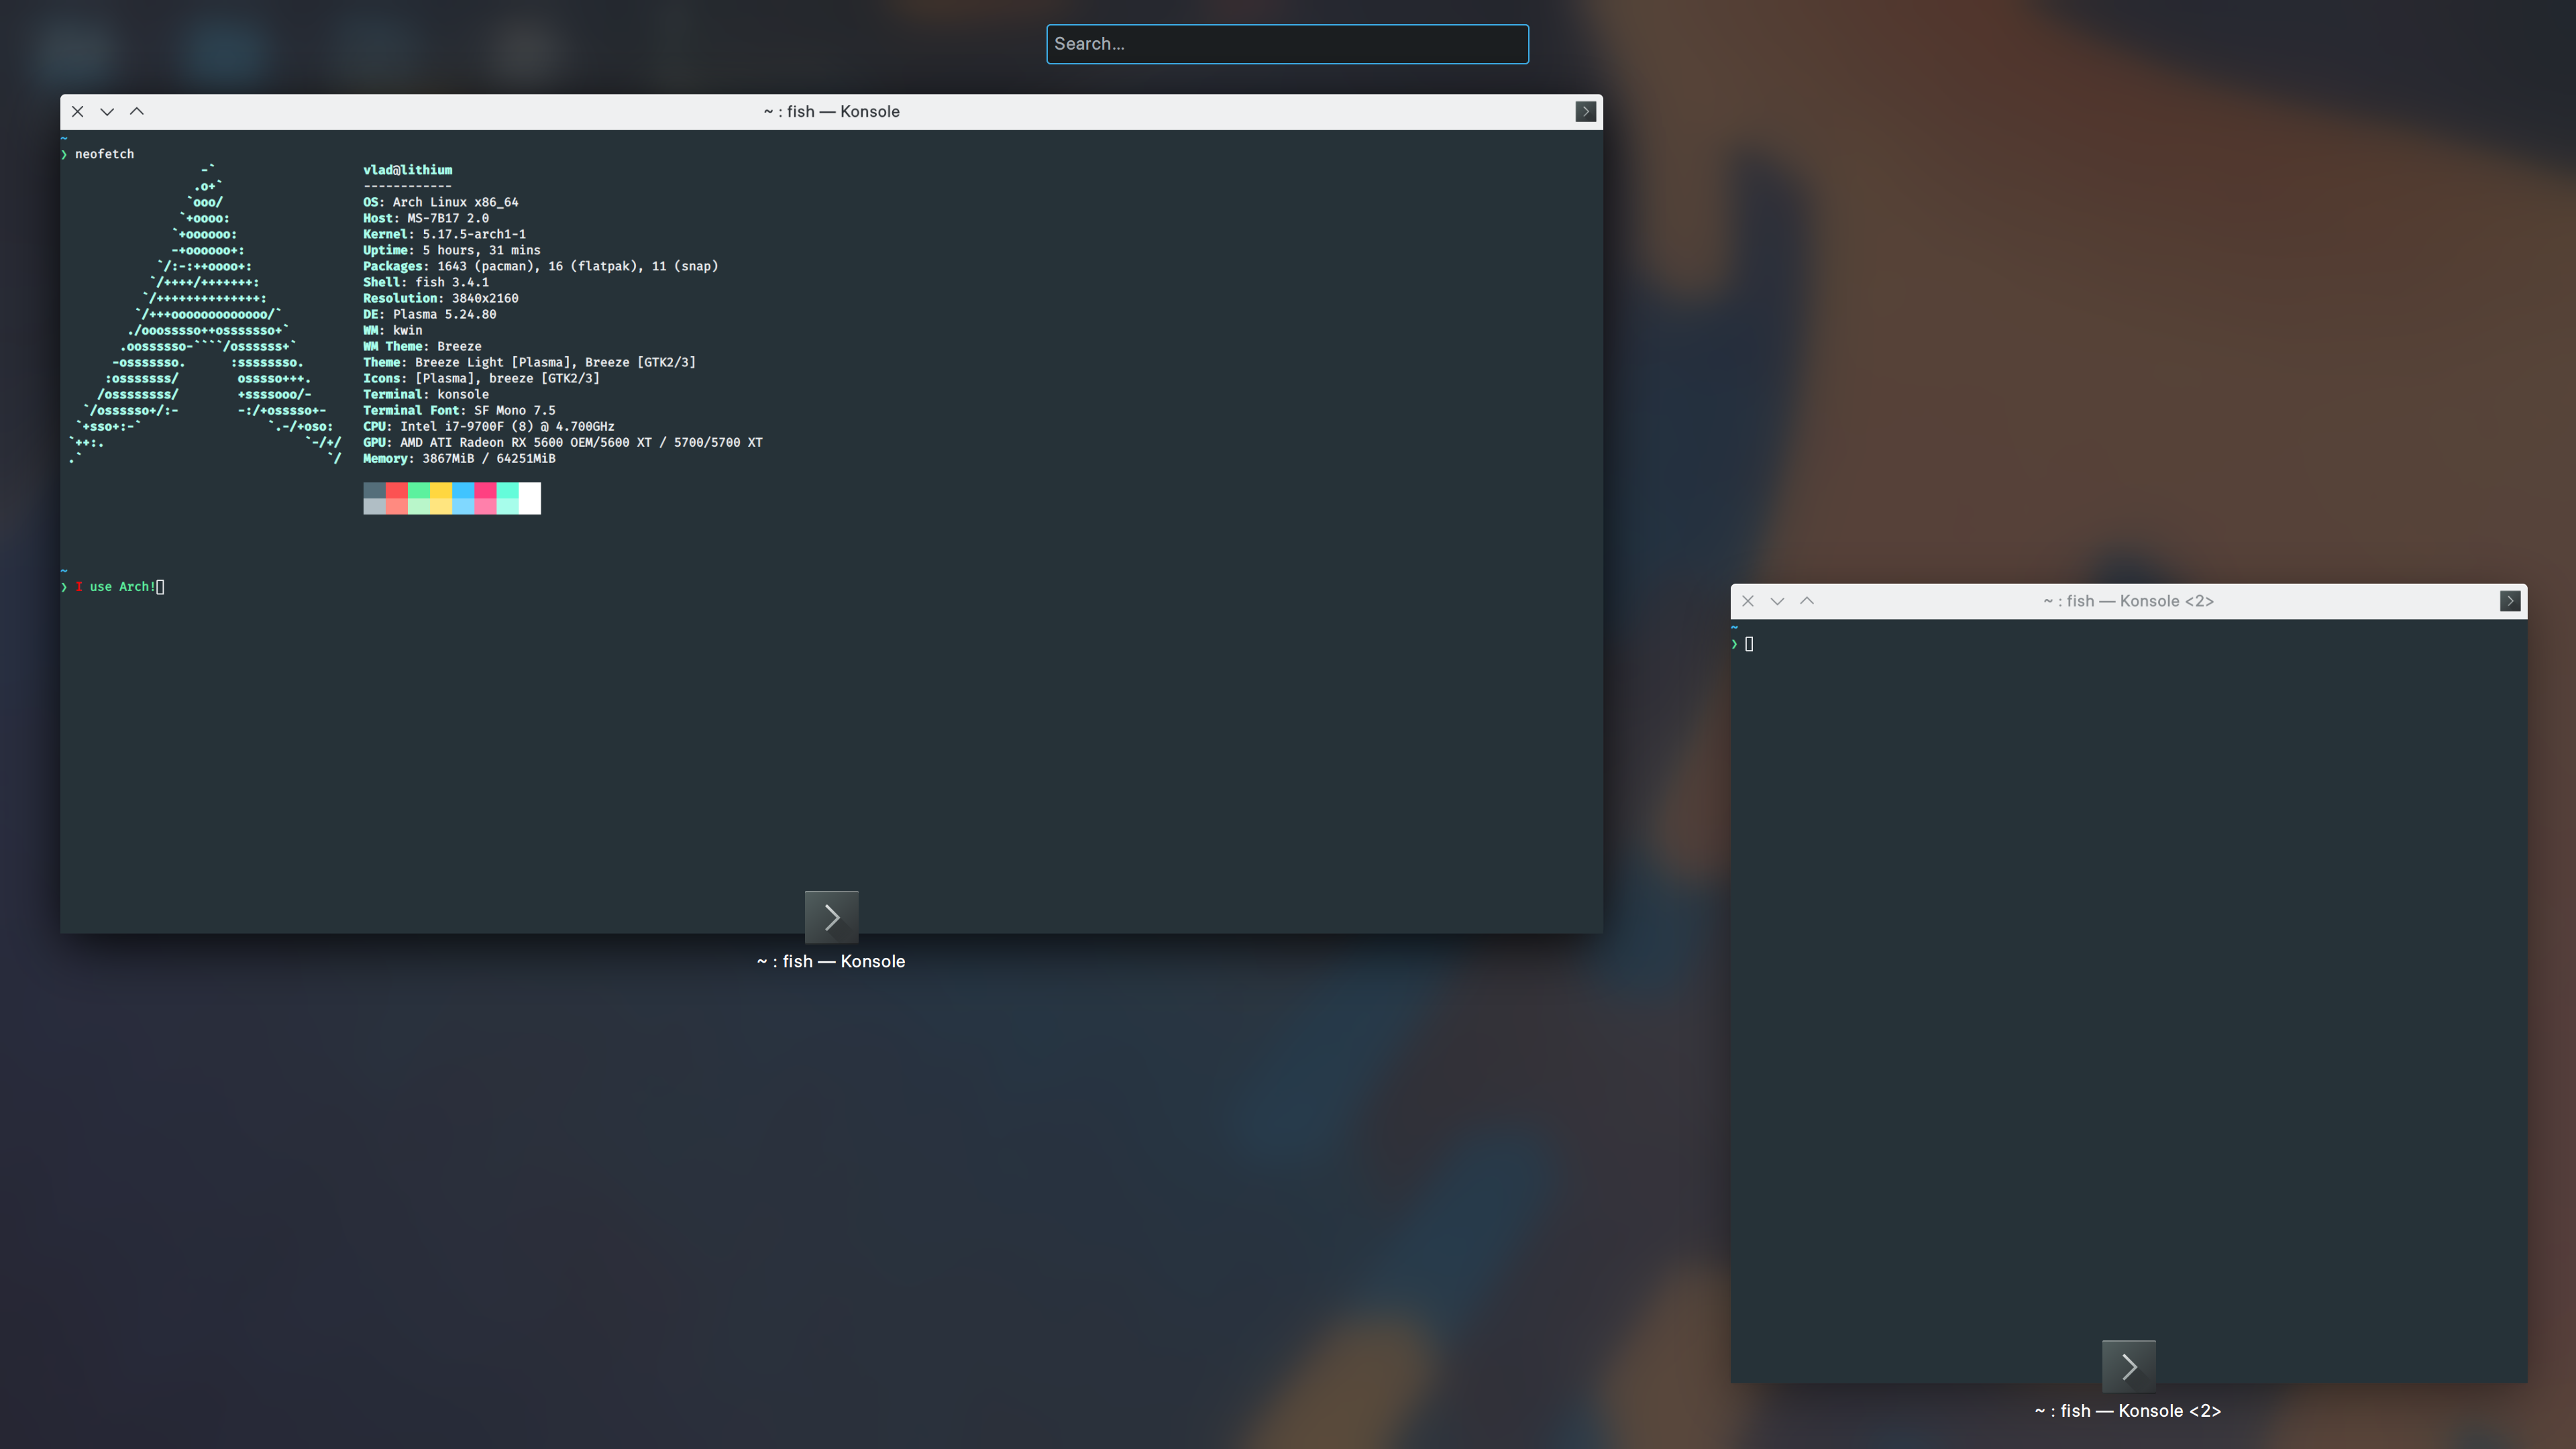Select the "~ : fish — Konsole <2>" label under the second window
The width and height of the screenshot is (2576, 1449).
pos(2127,1411)
